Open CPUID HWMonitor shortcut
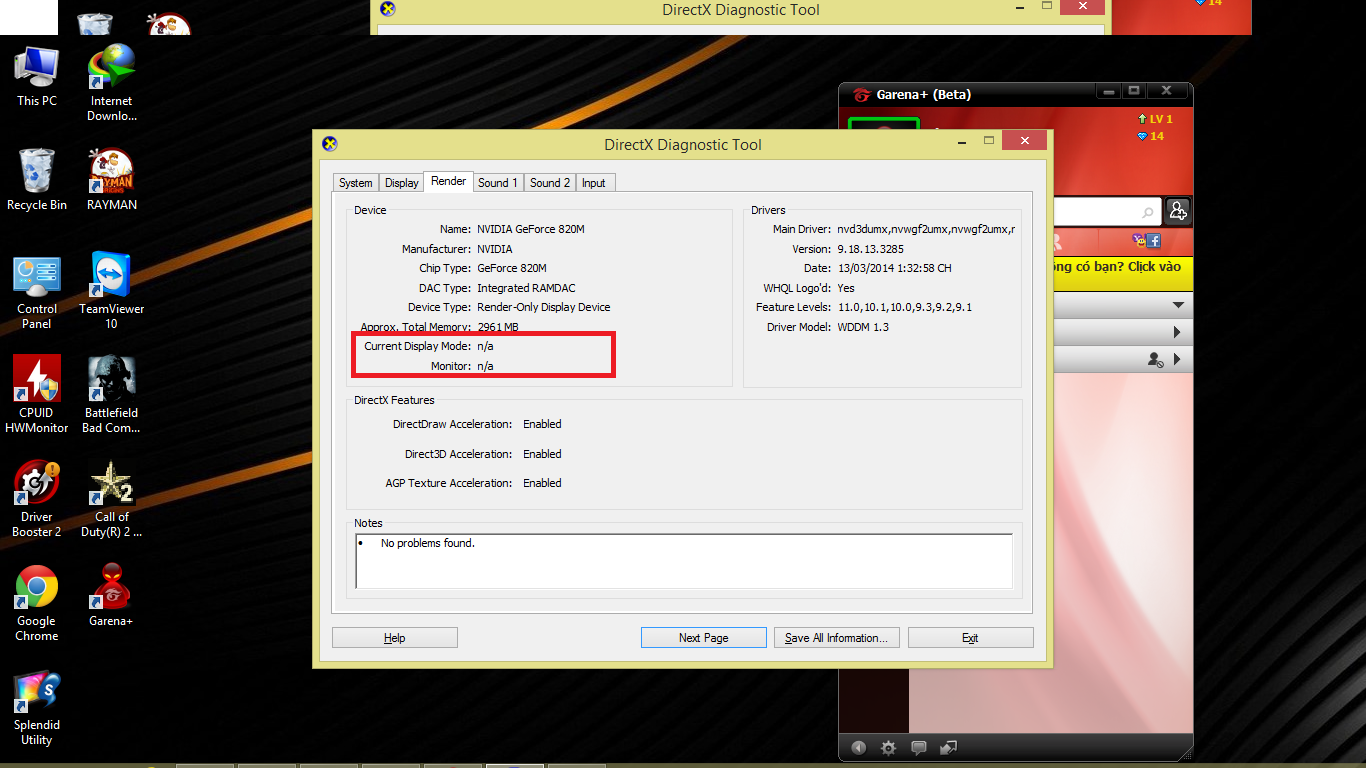1366x768 pixels. tap(37, 395)
